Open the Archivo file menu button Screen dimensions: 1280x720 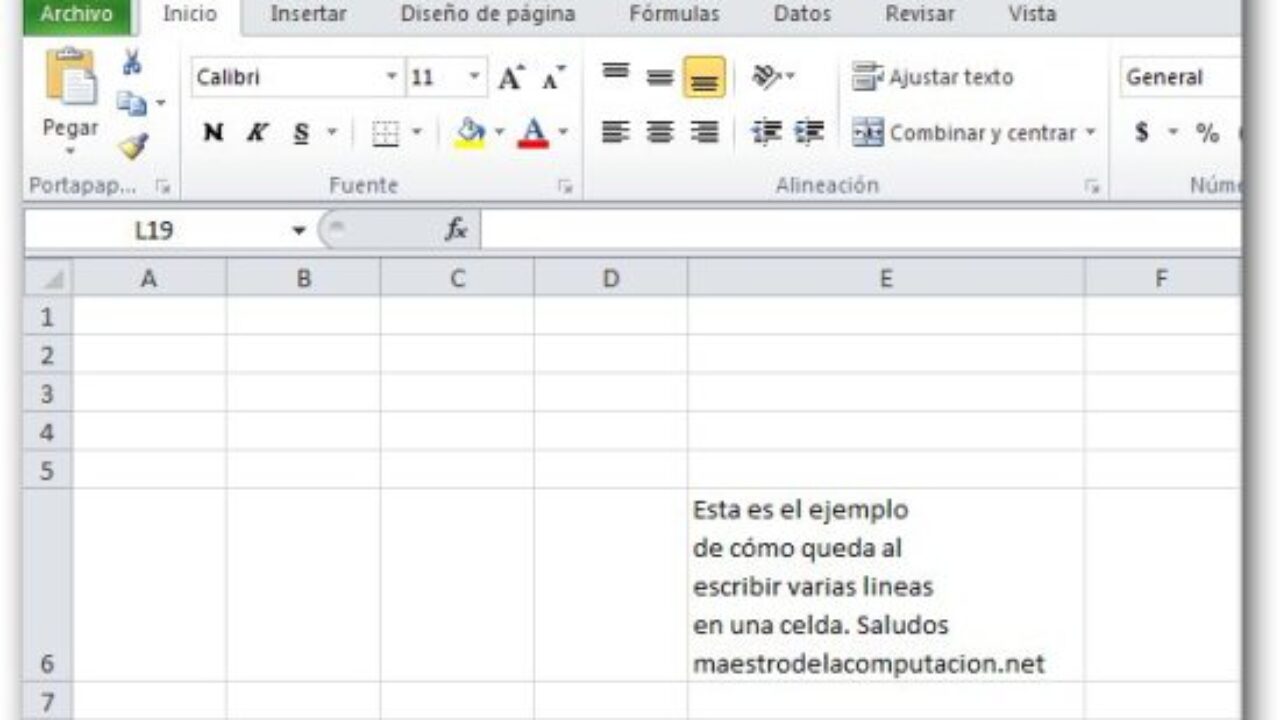[76, 14]
